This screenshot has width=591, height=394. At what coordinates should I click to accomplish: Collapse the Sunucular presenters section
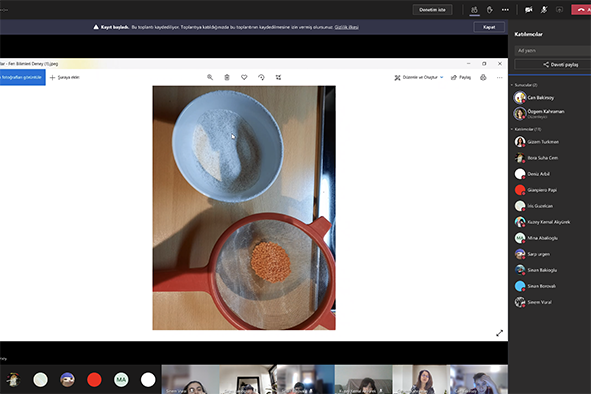[x=524, y=85]
